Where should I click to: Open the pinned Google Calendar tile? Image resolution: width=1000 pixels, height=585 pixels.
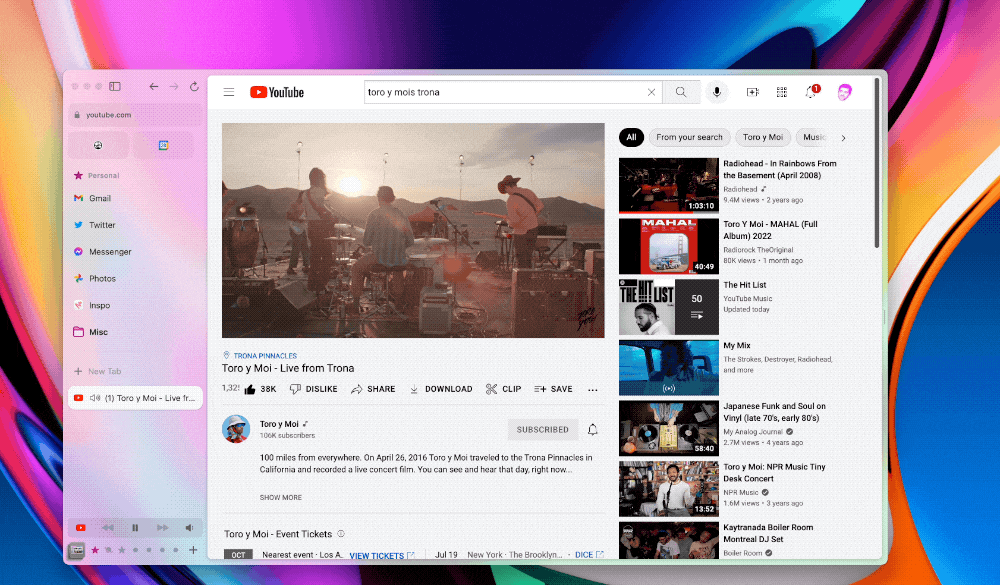(x=163, y=145)
